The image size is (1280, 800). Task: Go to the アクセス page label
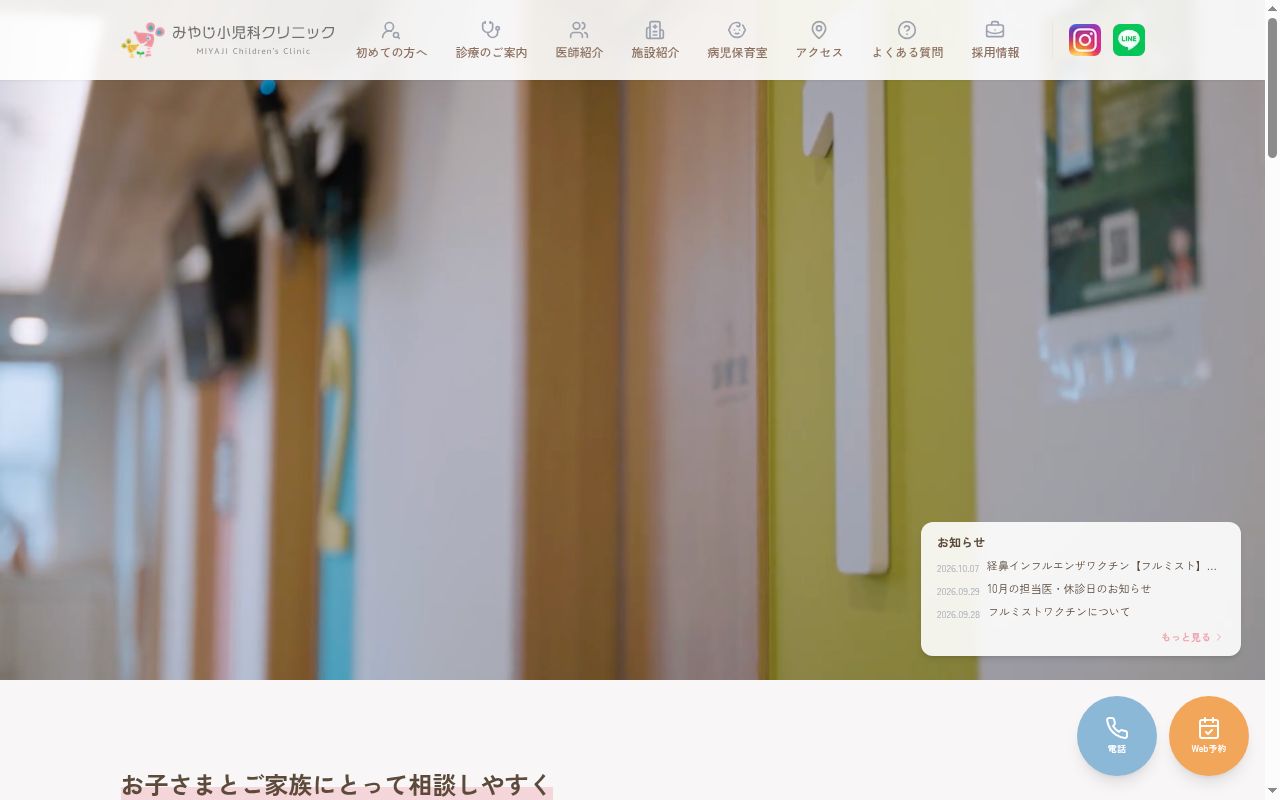tap(820, 53)
